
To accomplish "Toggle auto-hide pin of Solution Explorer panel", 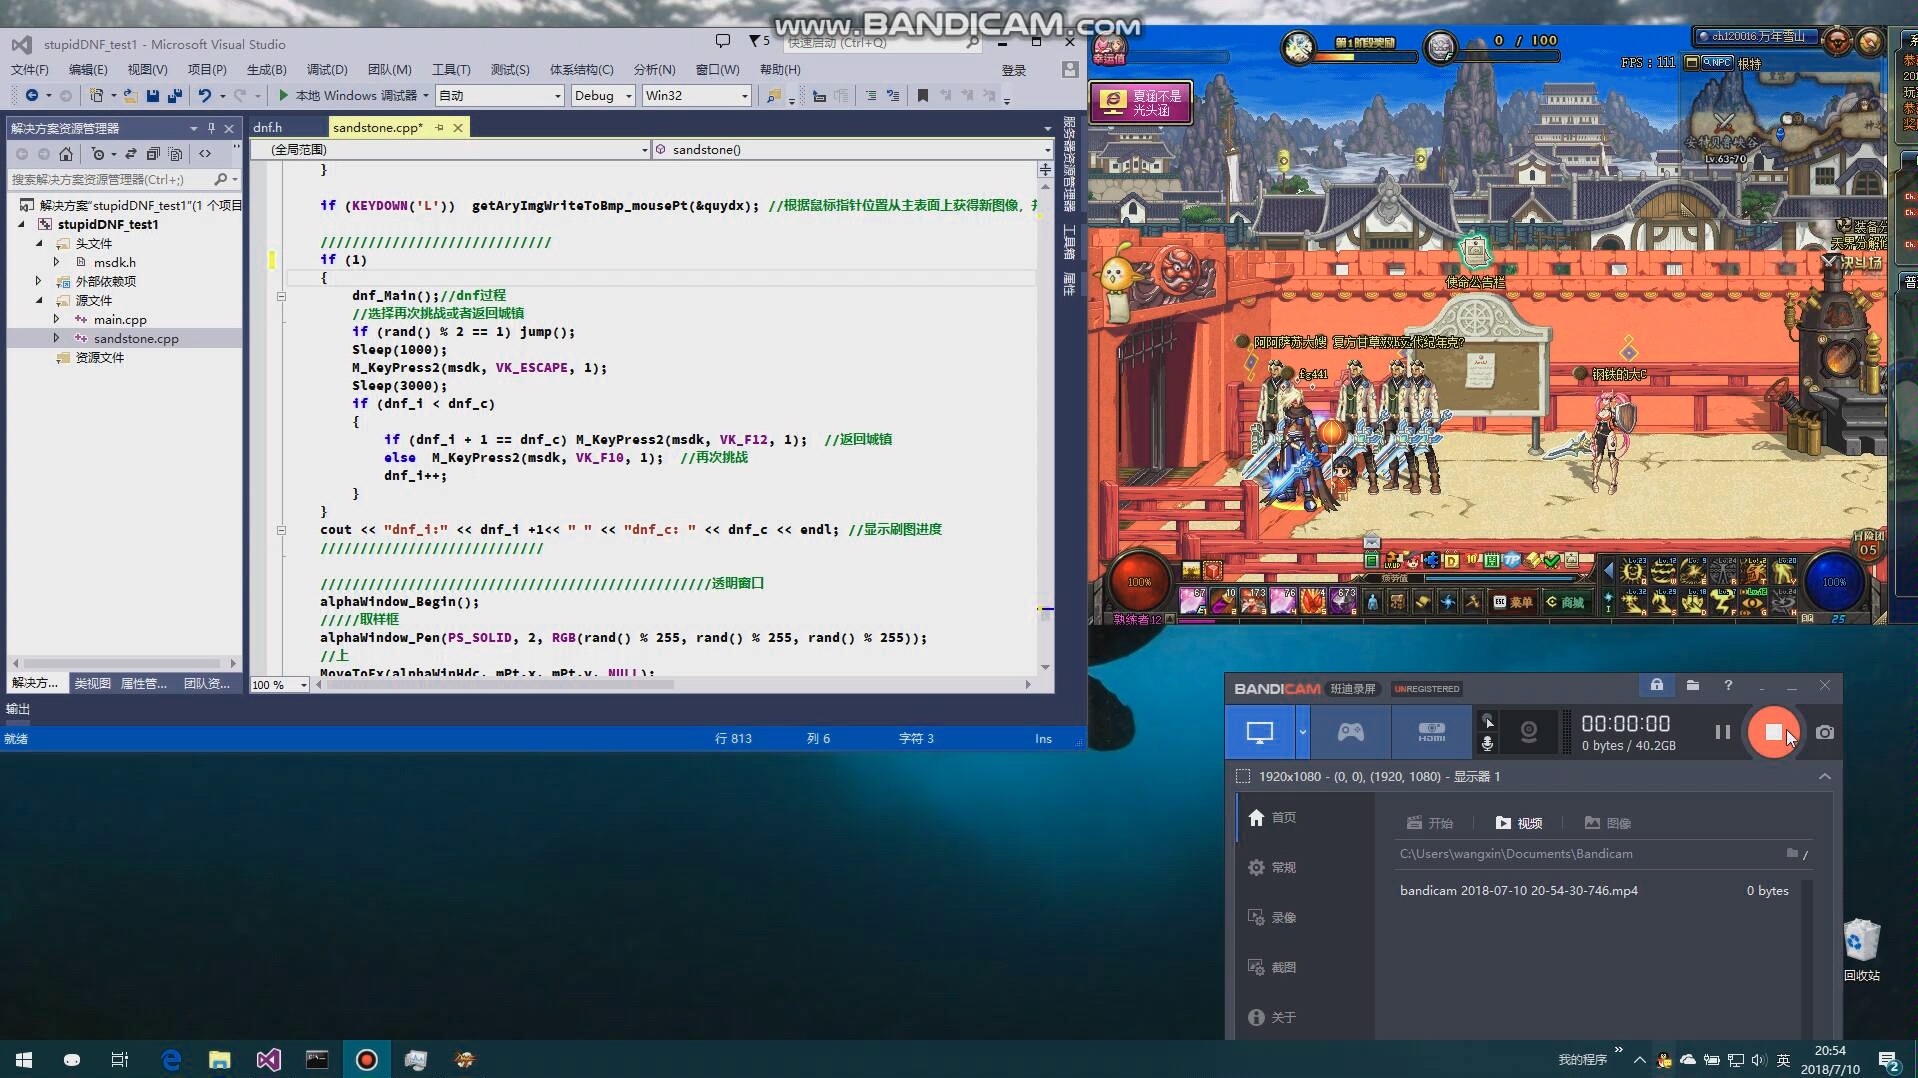I will [211, 128].
